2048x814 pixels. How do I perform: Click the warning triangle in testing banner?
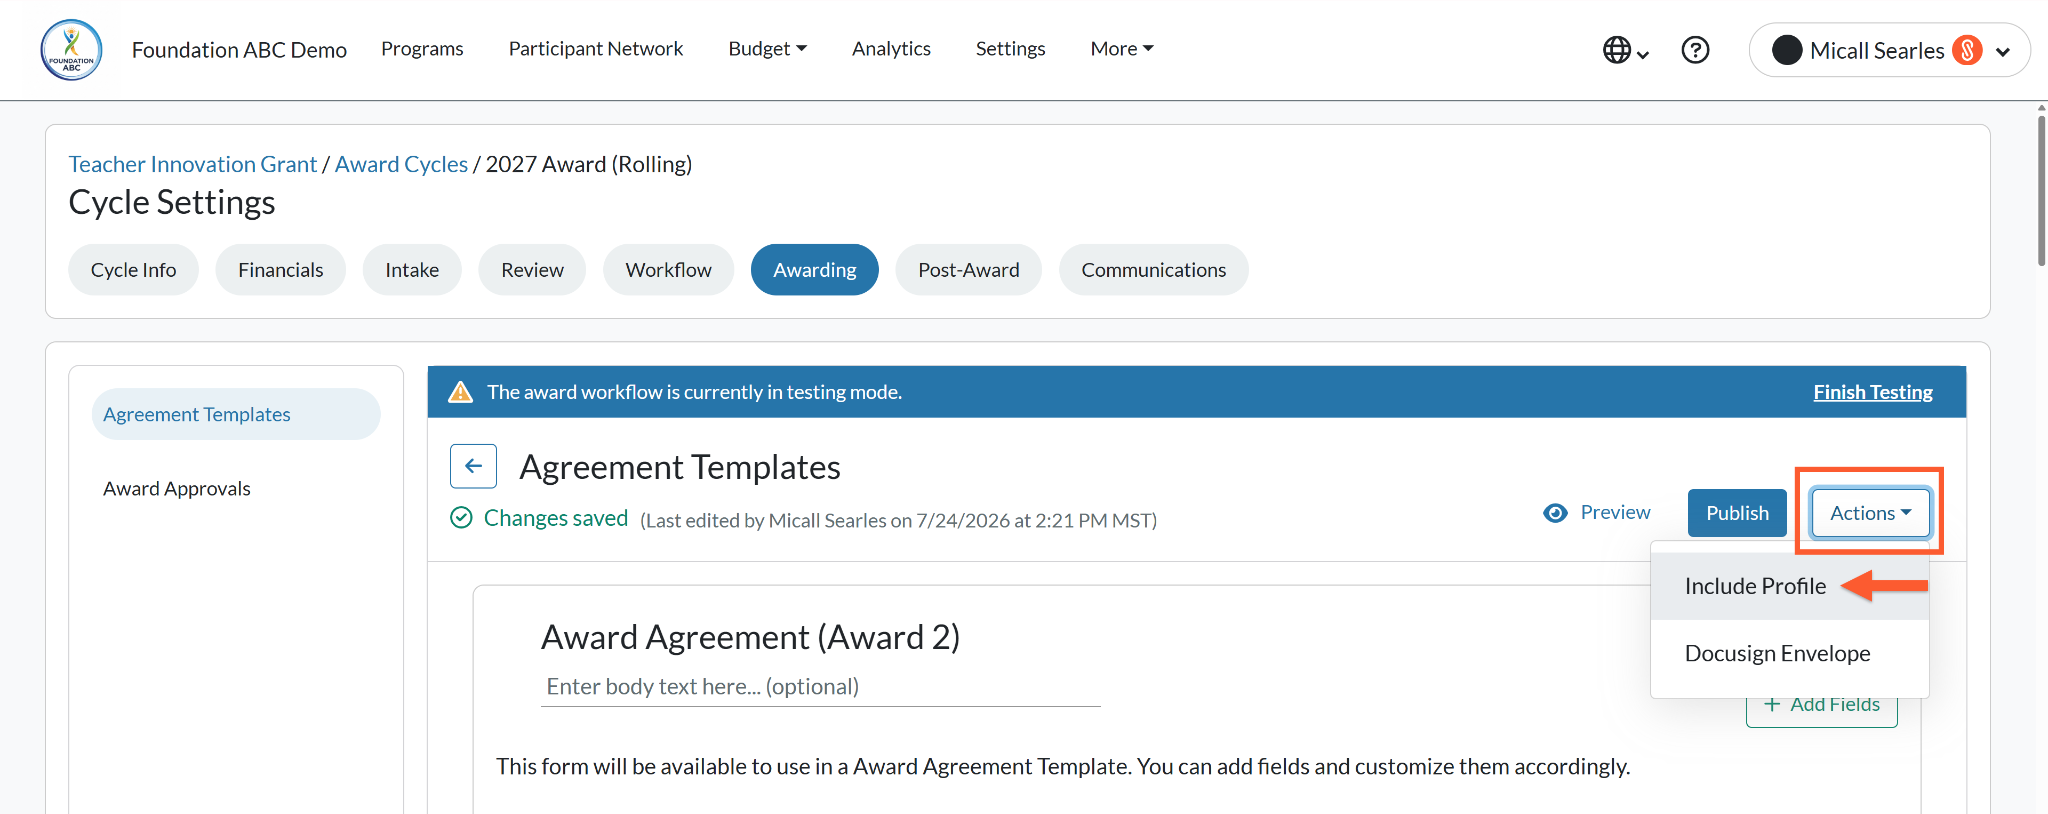460,392
